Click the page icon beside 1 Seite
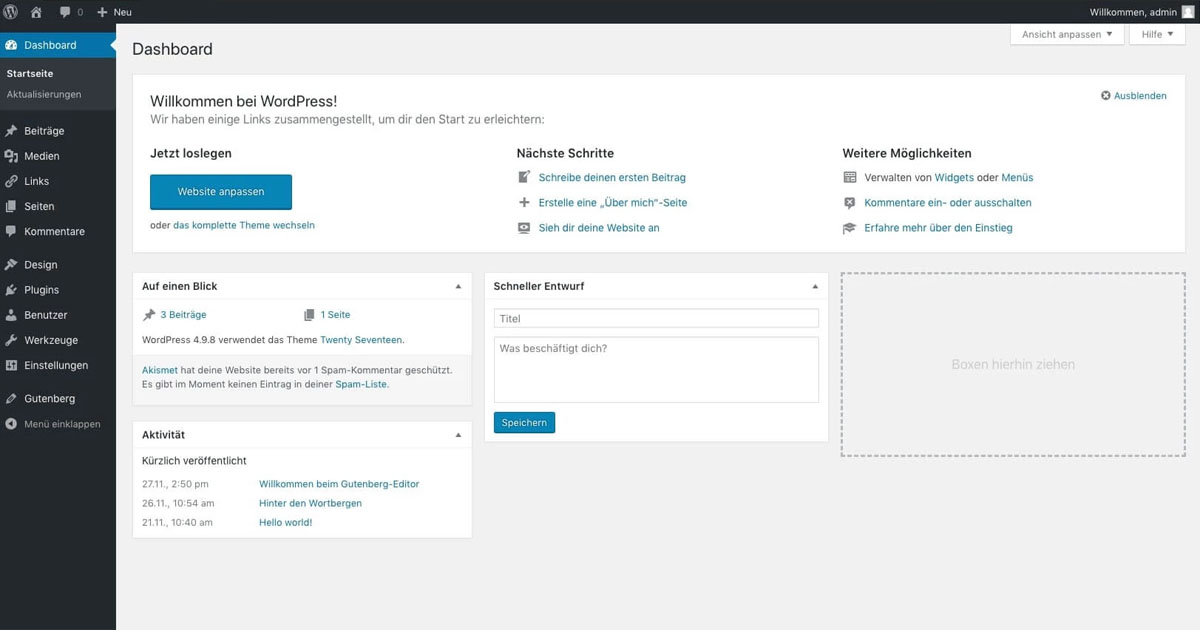 (310, 314)
